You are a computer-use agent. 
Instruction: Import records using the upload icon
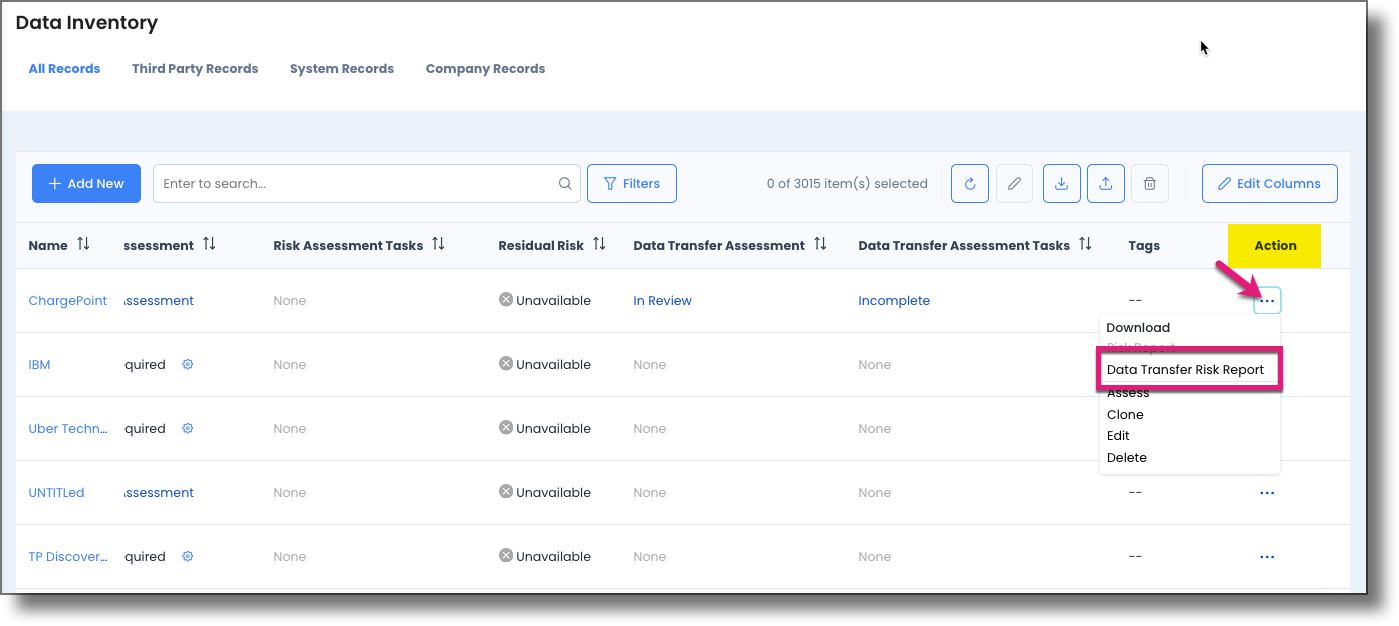tap(1105, 183)
